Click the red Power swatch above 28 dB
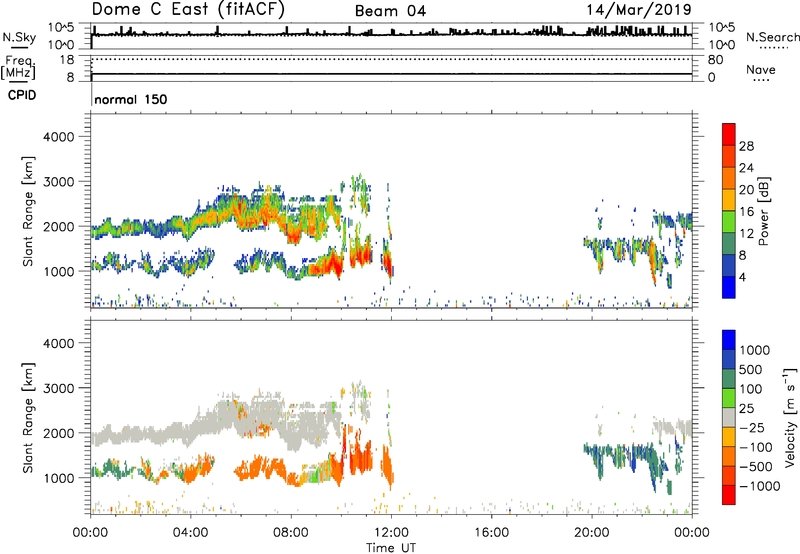The image size is (800, 554). tap(729, 134)
